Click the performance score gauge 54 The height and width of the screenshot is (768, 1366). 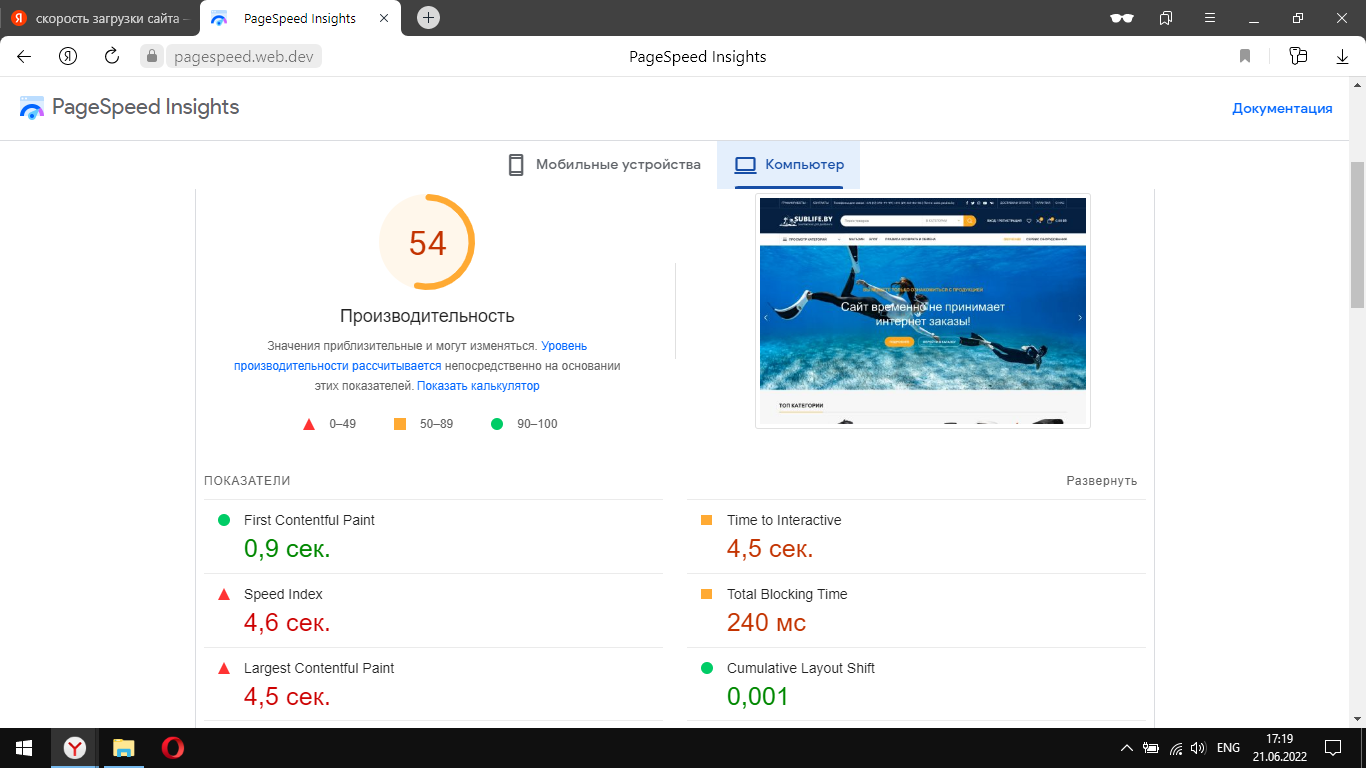coord(427,243)
